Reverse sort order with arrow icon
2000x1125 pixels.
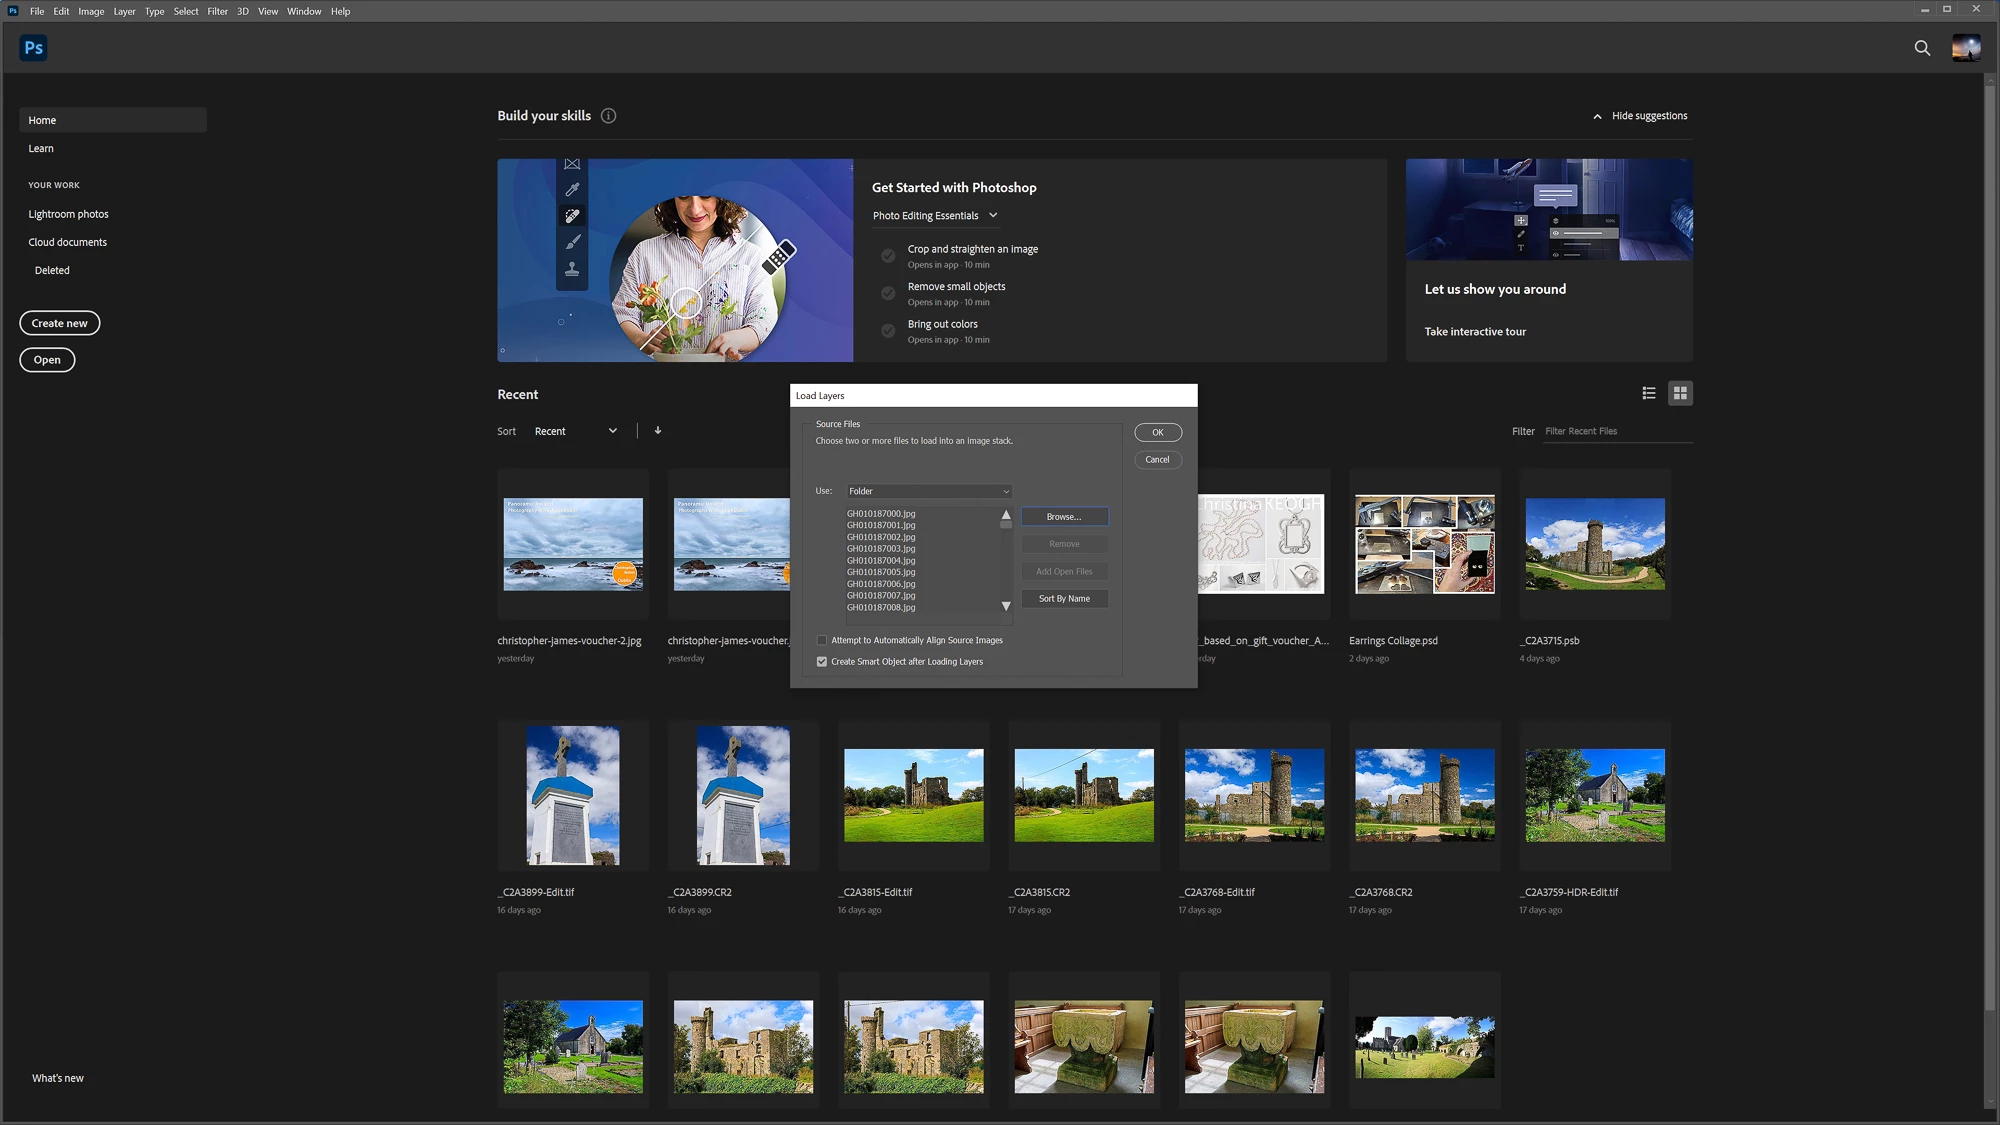(658, 431)
